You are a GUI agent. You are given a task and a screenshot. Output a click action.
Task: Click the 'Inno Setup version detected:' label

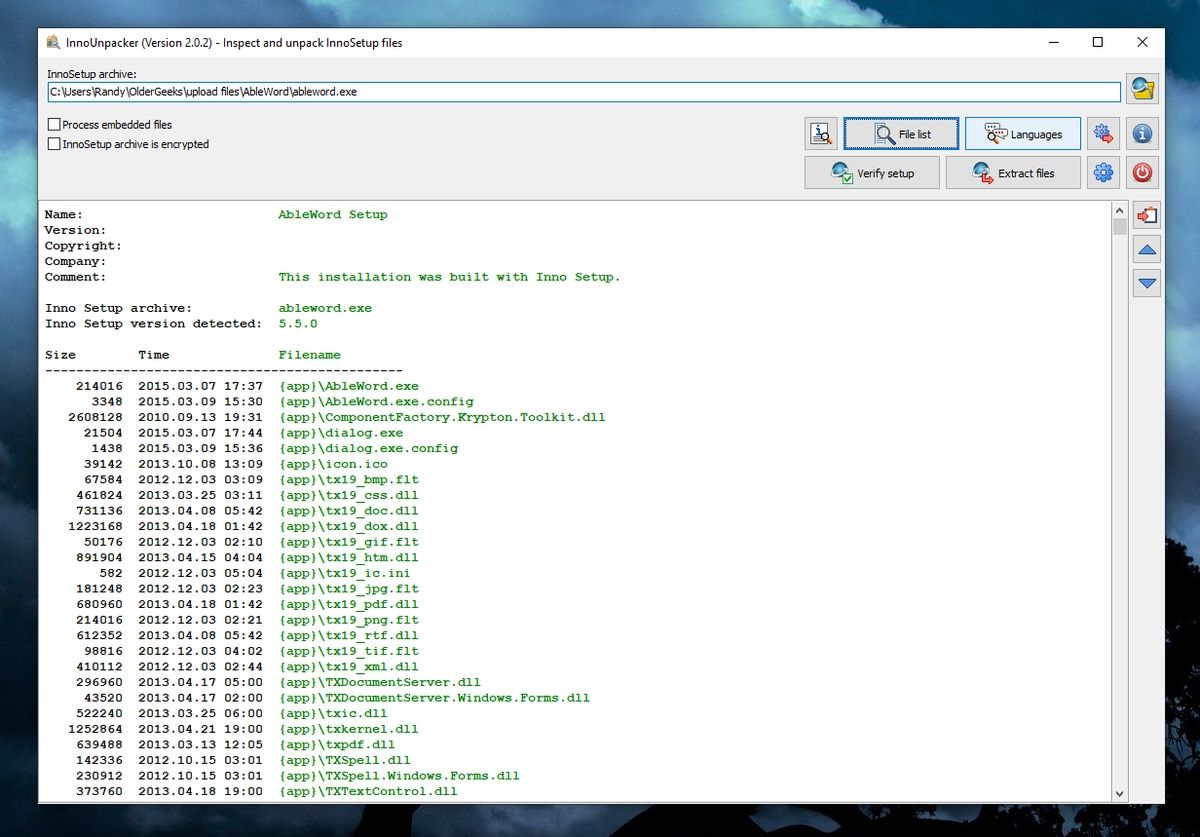tap(154, 324)
